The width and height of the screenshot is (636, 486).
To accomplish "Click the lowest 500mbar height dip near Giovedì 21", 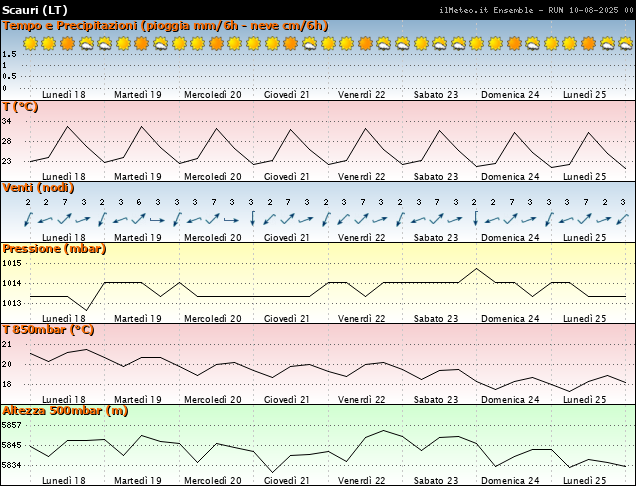I will click(272, 472).
